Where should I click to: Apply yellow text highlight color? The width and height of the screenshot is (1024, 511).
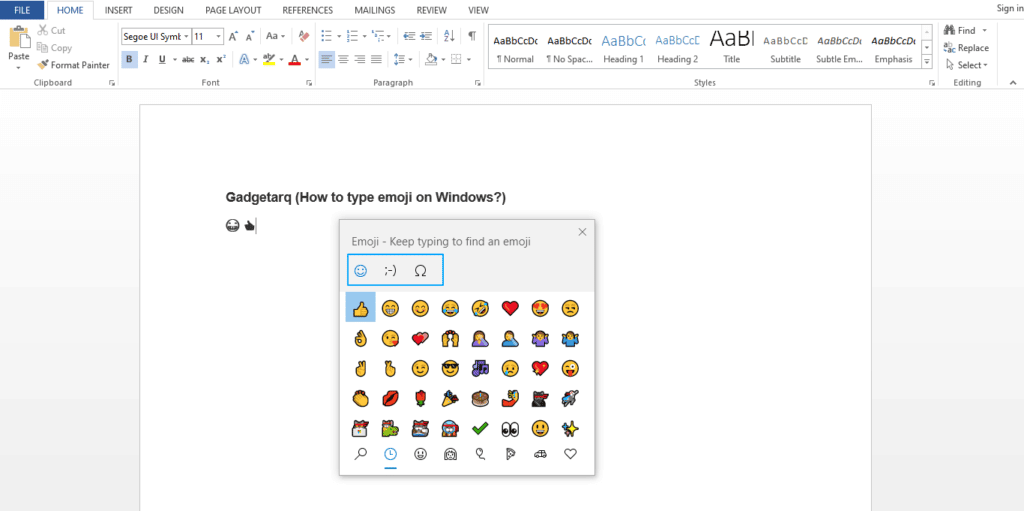[268, 59]
